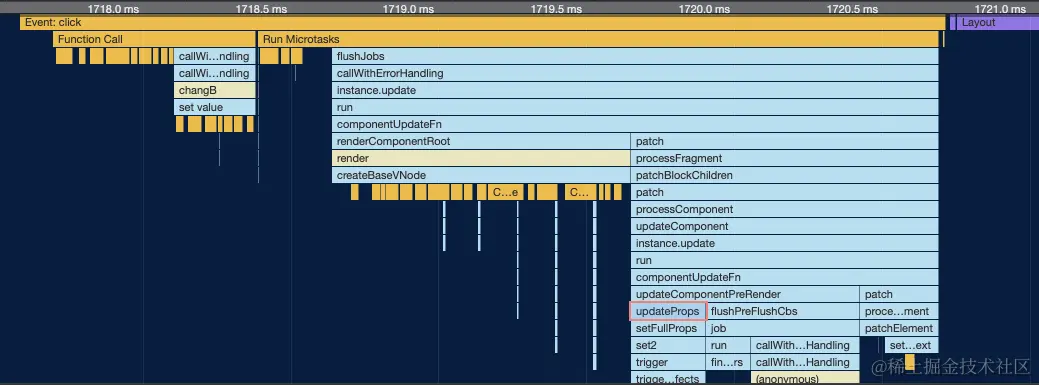Select callWith…Handling bar beside fin…rs
The height and width of the screenshot is (385, 1039).
804,362
